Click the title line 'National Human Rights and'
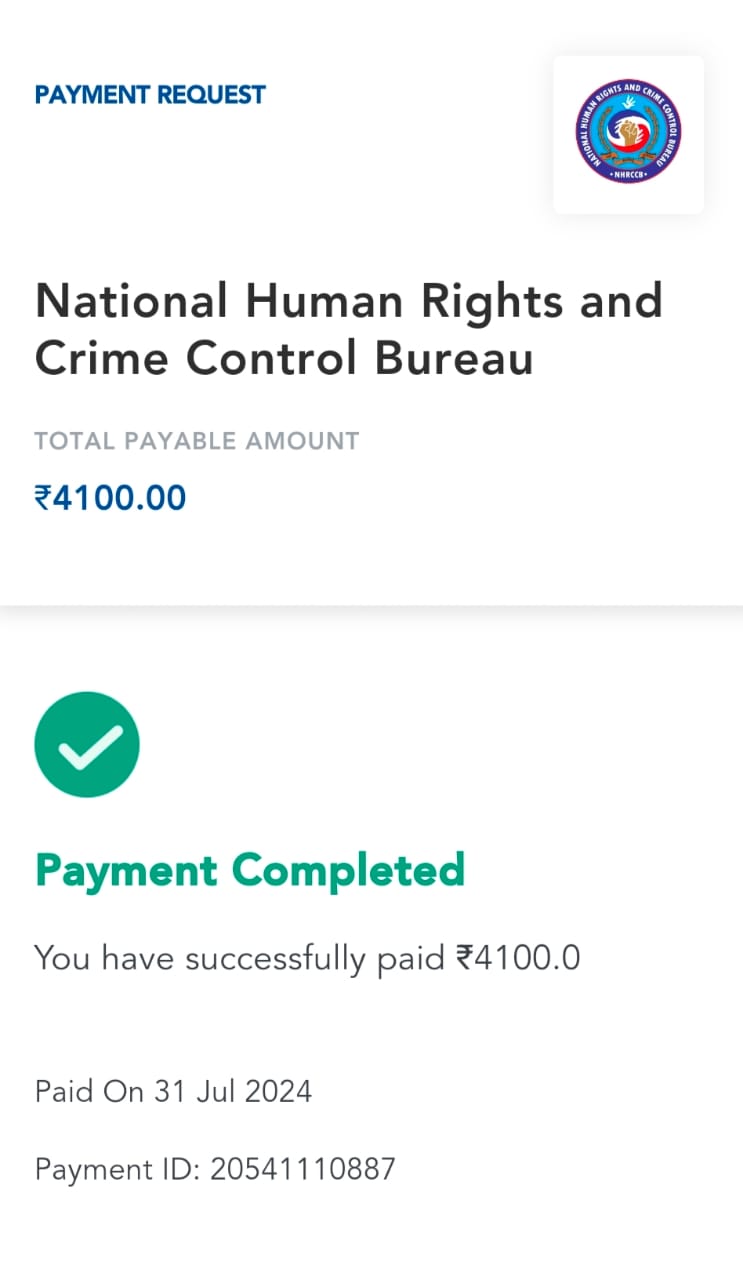This screenshot has width=743, height=1280. point(349,300)
